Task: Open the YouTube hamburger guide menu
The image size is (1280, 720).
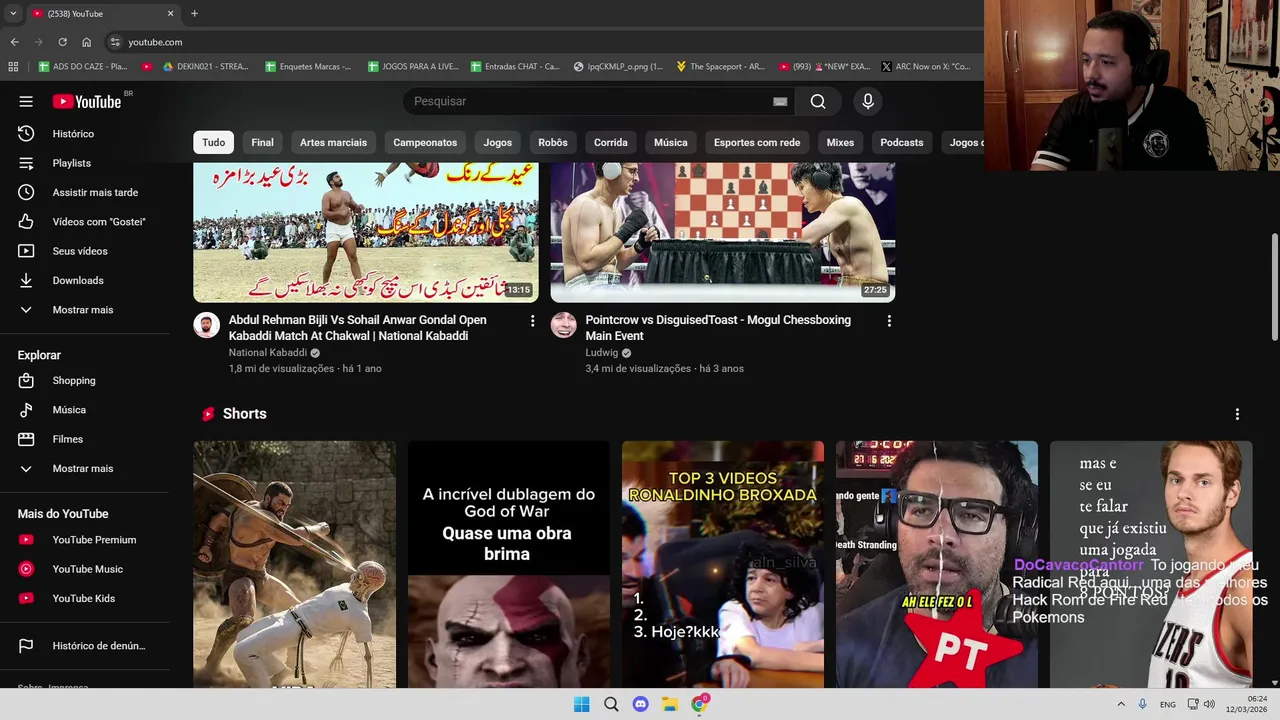Action: click(x=26, y=101)
